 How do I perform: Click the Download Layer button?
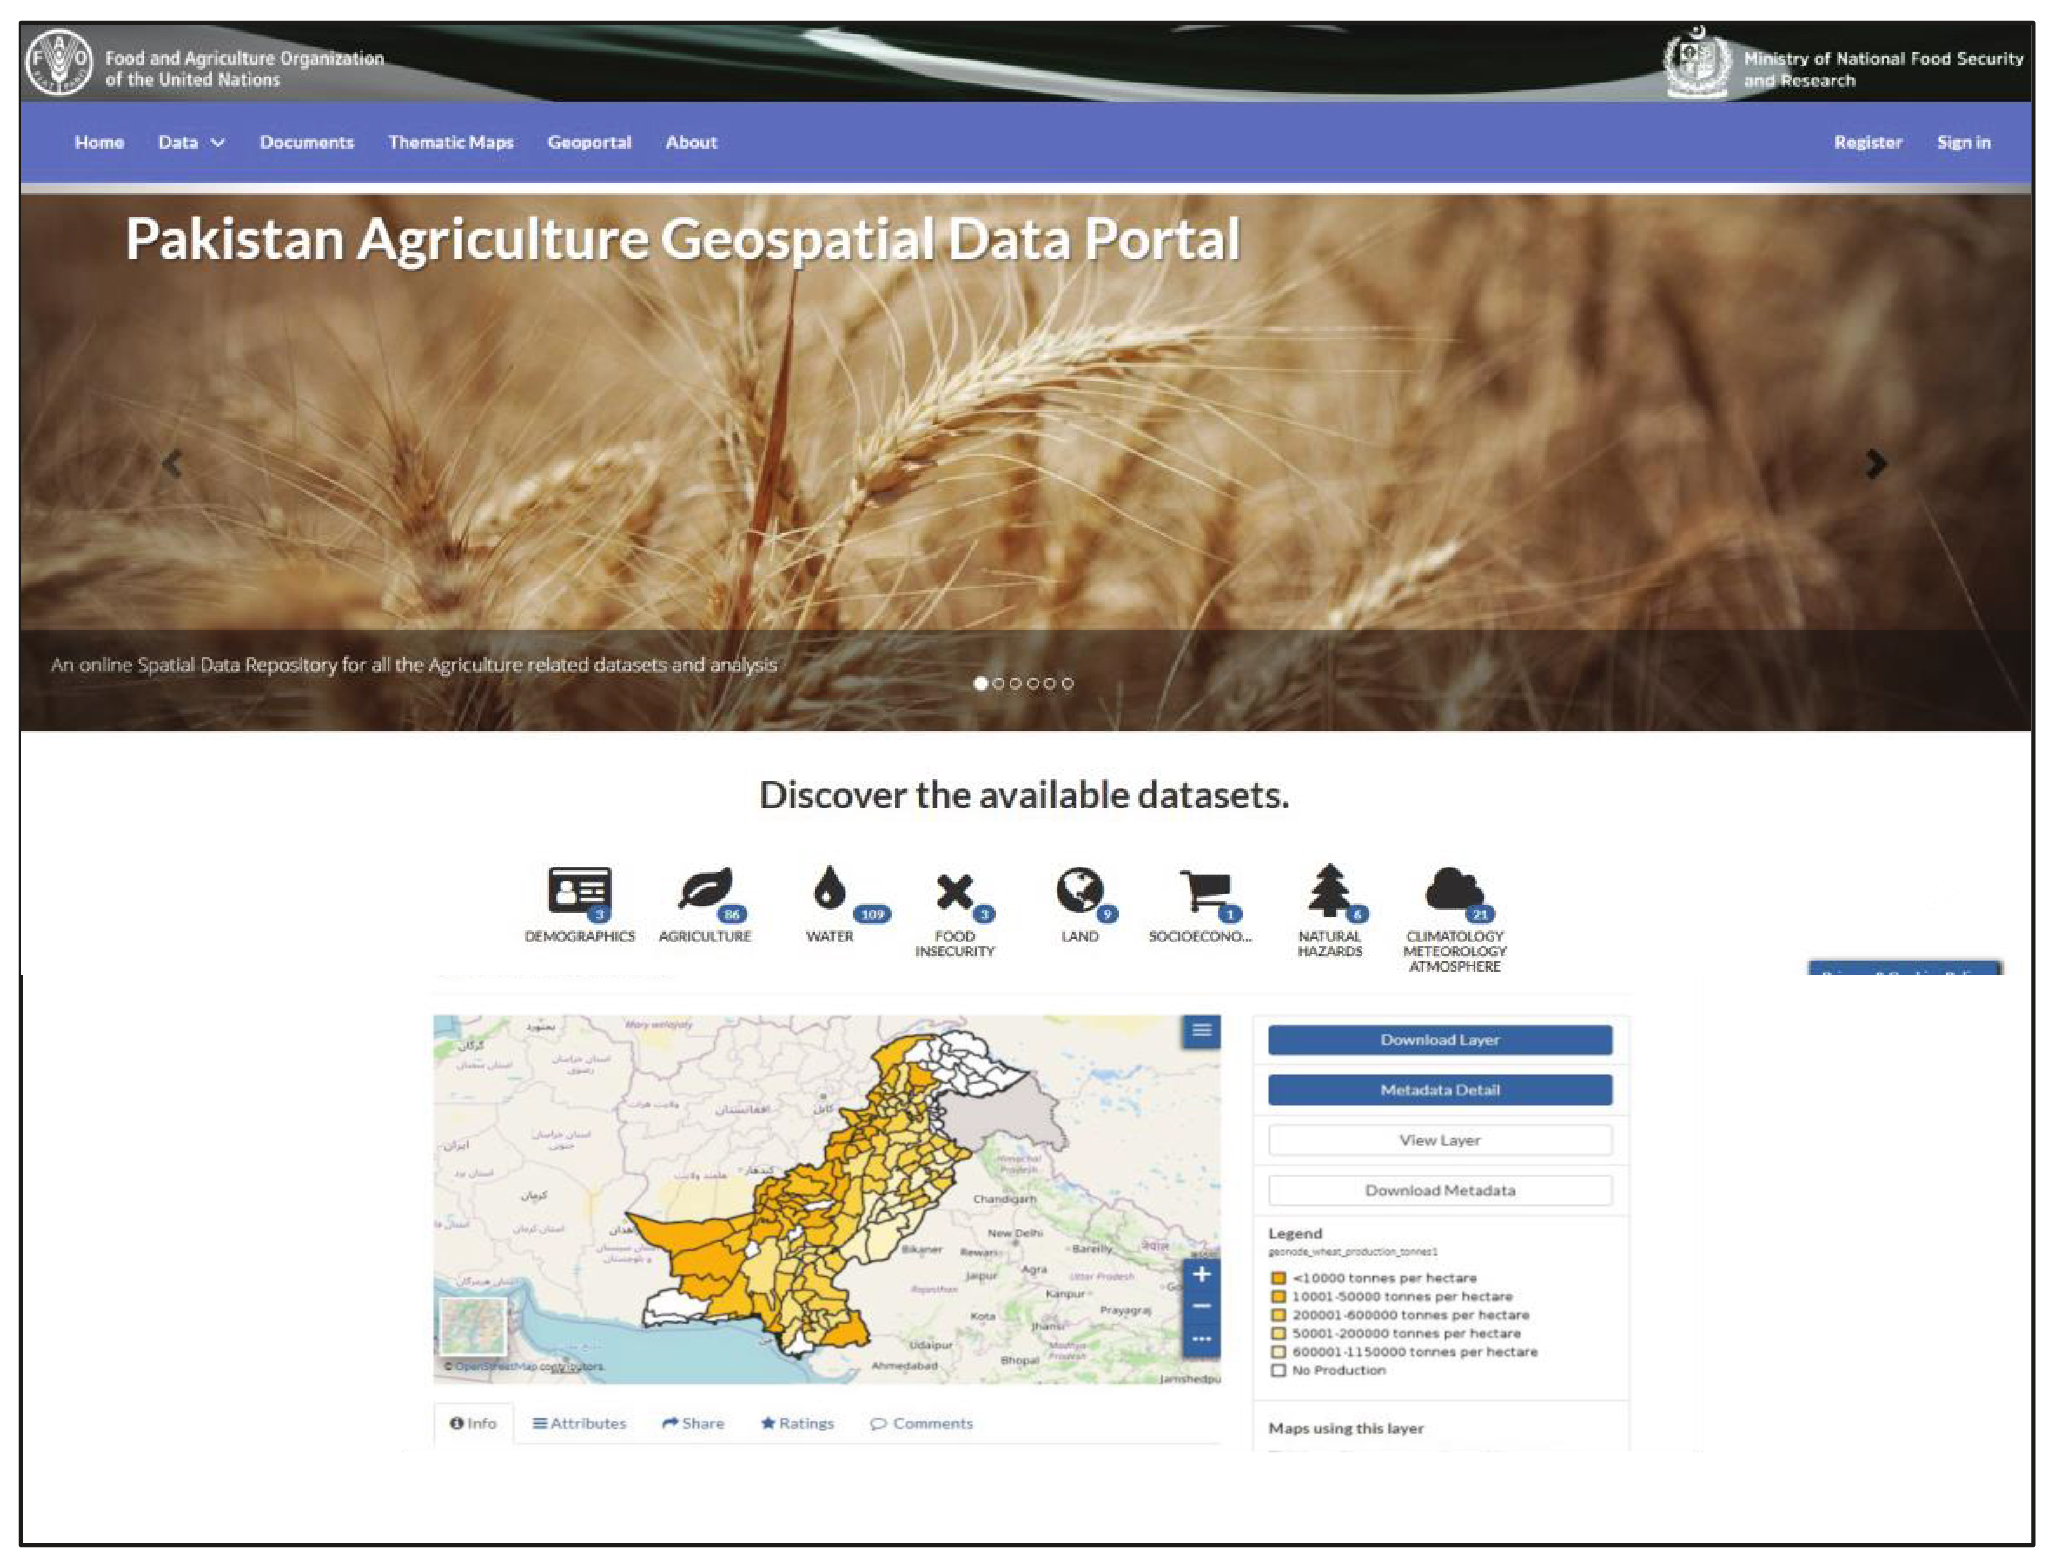(x=1439, y=1040)
